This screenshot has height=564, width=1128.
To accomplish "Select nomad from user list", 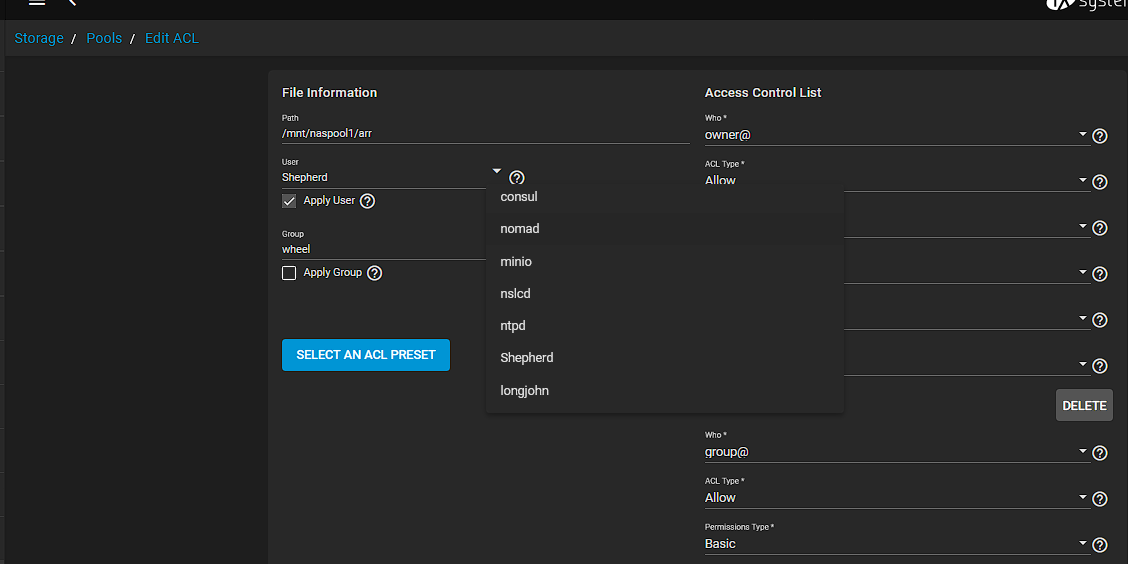I will (665, 229).
